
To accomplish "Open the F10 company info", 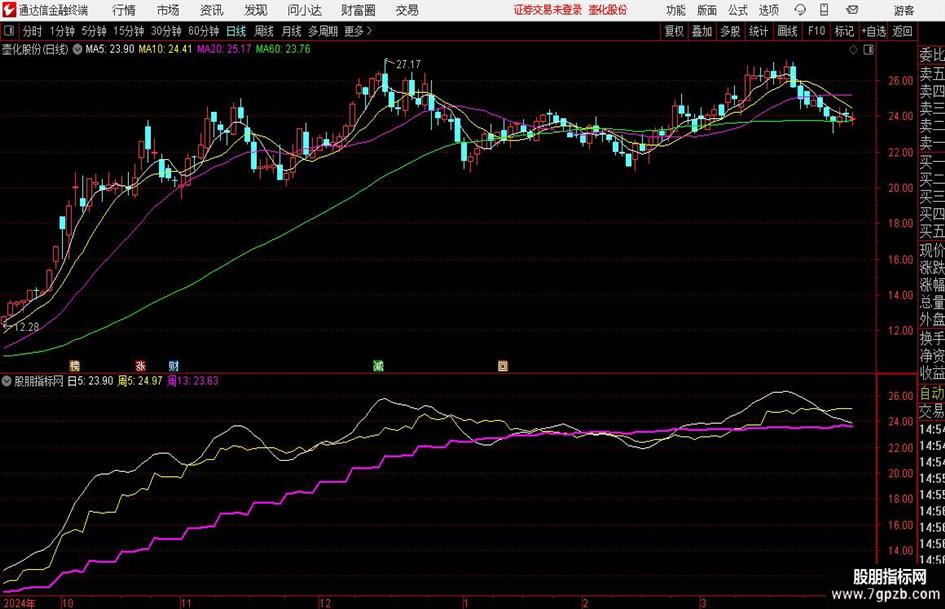I will pyautogui.click(x=817, y=31).
